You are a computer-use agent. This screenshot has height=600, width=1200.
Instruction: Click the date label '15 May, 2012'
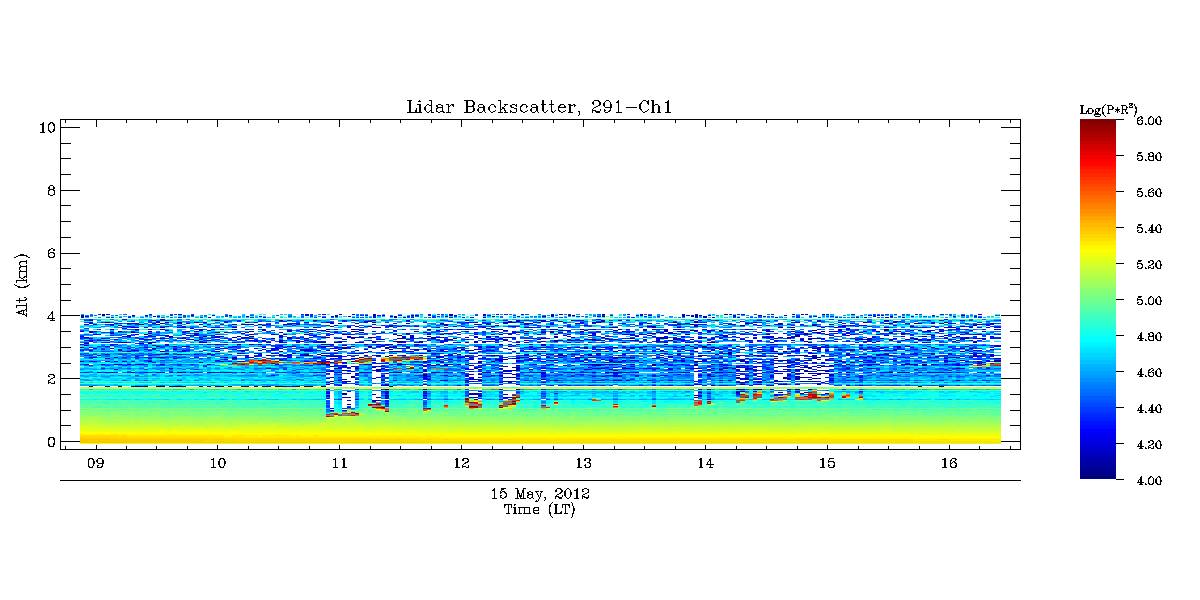click(x=540, y=494)
